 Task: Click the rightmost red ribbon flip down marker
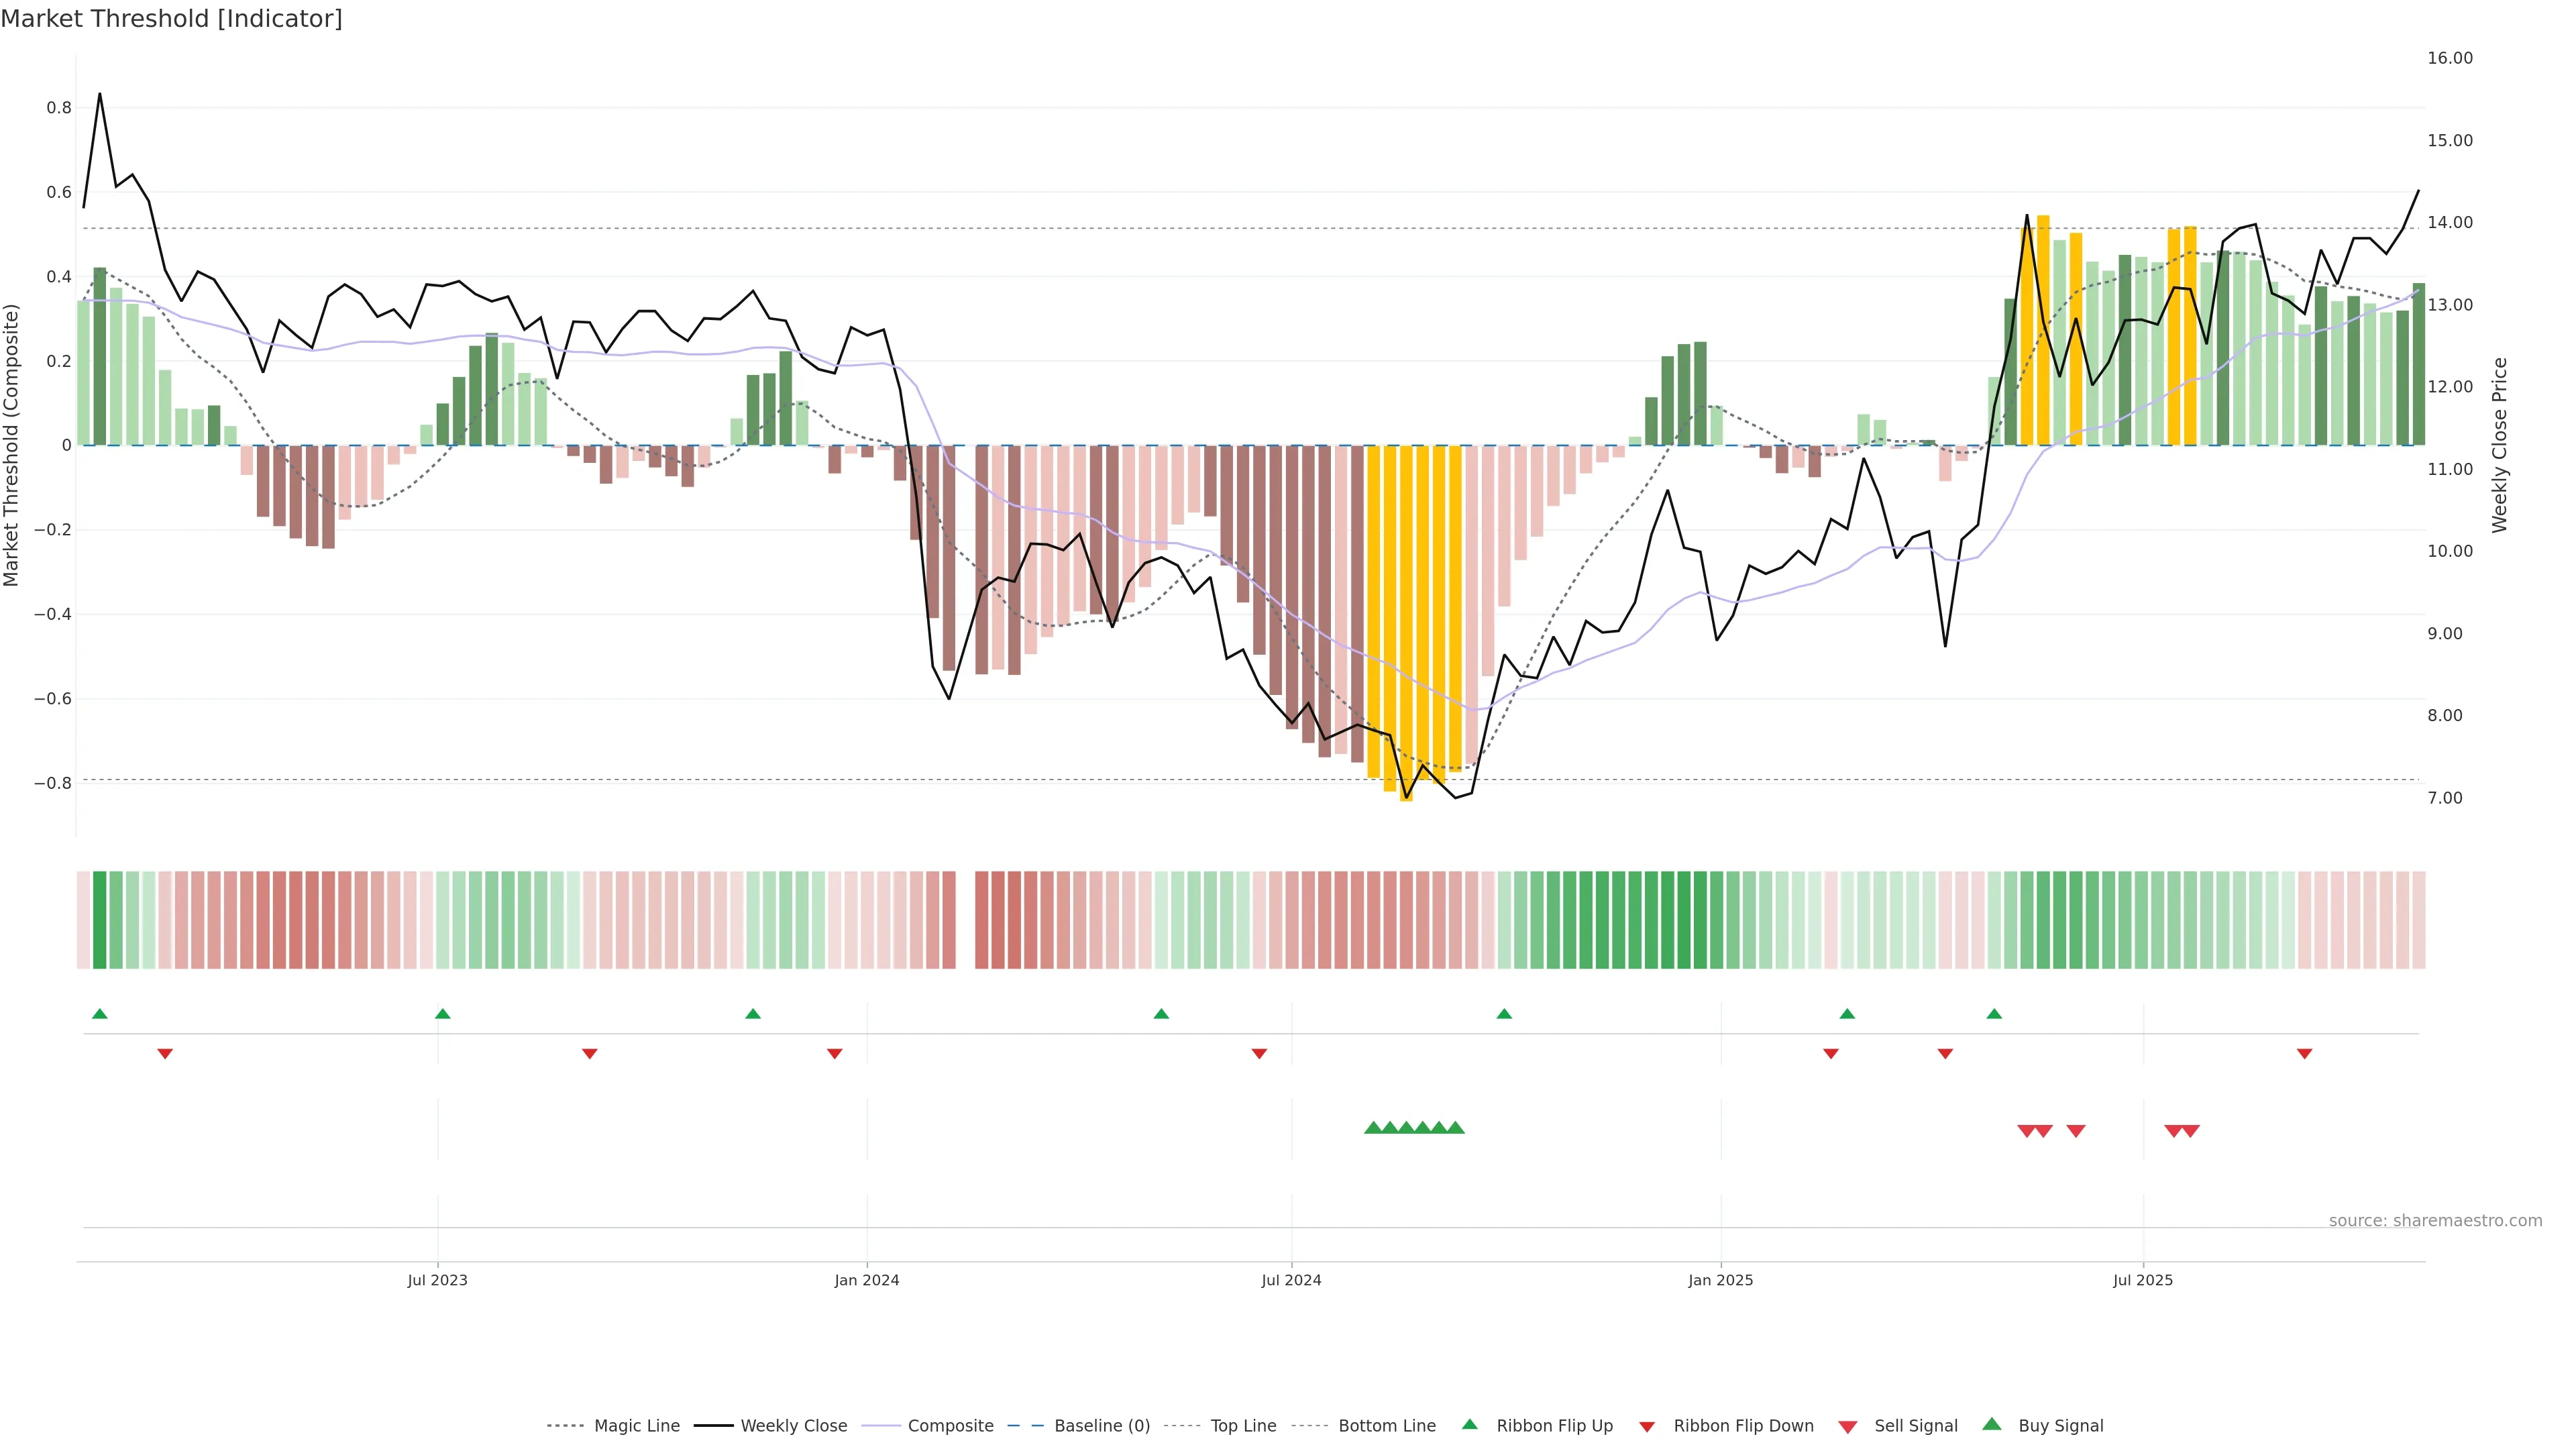(x=2304, y=1054)
